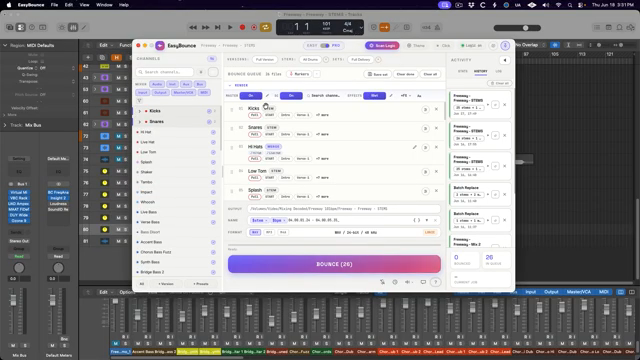The height and width of the screenshot is (360, 640).
Task: Click the purple download icon in header
Action: tap(505, 46)
